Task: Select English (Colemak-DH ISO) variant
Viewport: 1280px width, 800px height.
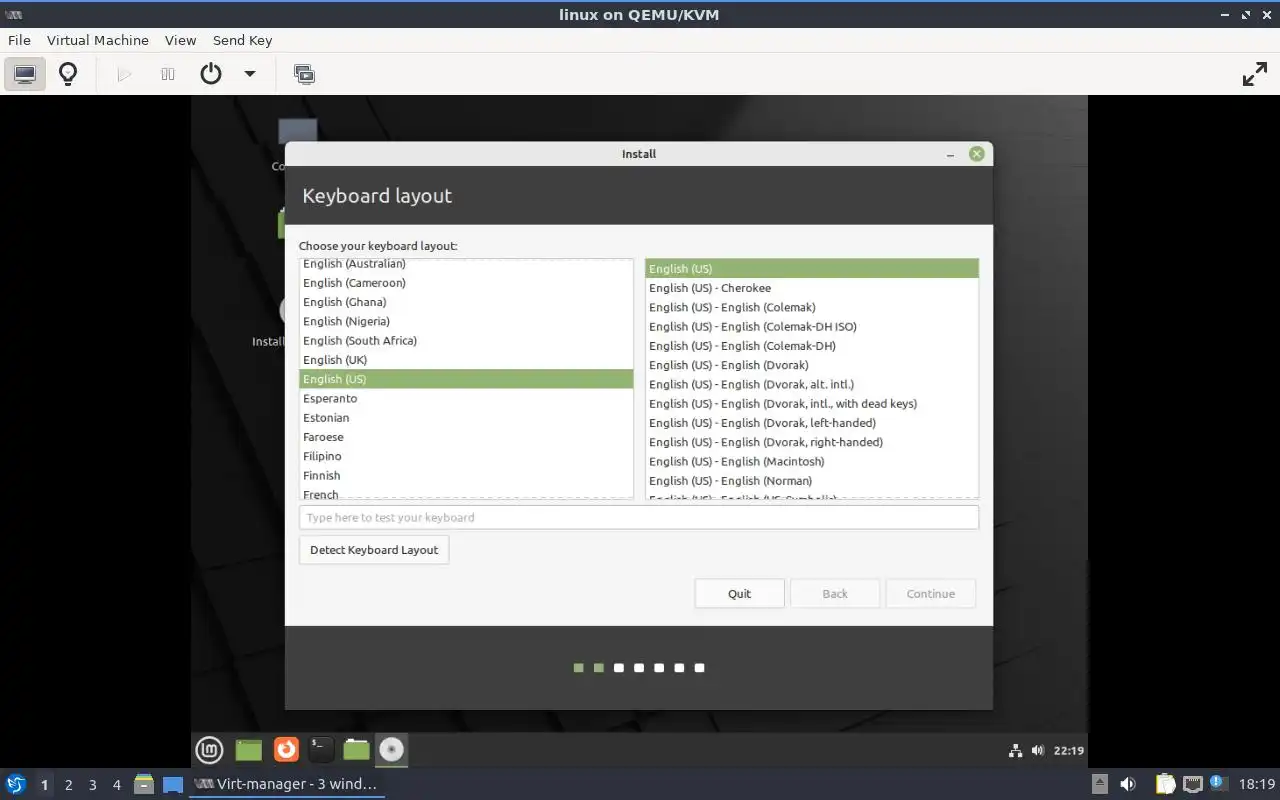Action: pyautogui.click(x=812, y=326)
